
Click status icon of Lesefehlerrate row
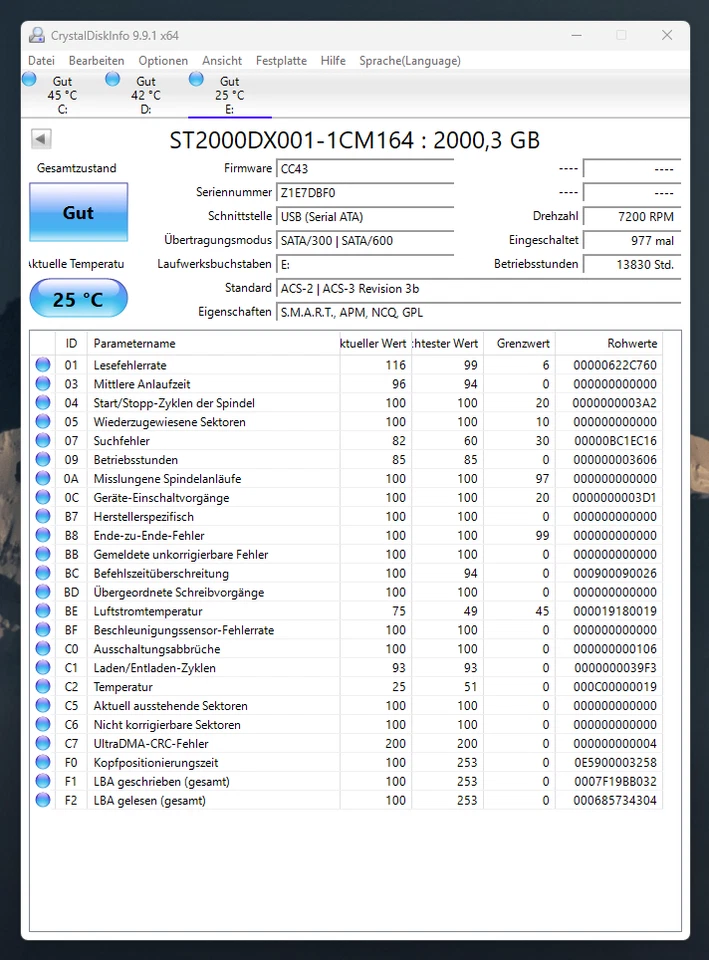[43, 365]
